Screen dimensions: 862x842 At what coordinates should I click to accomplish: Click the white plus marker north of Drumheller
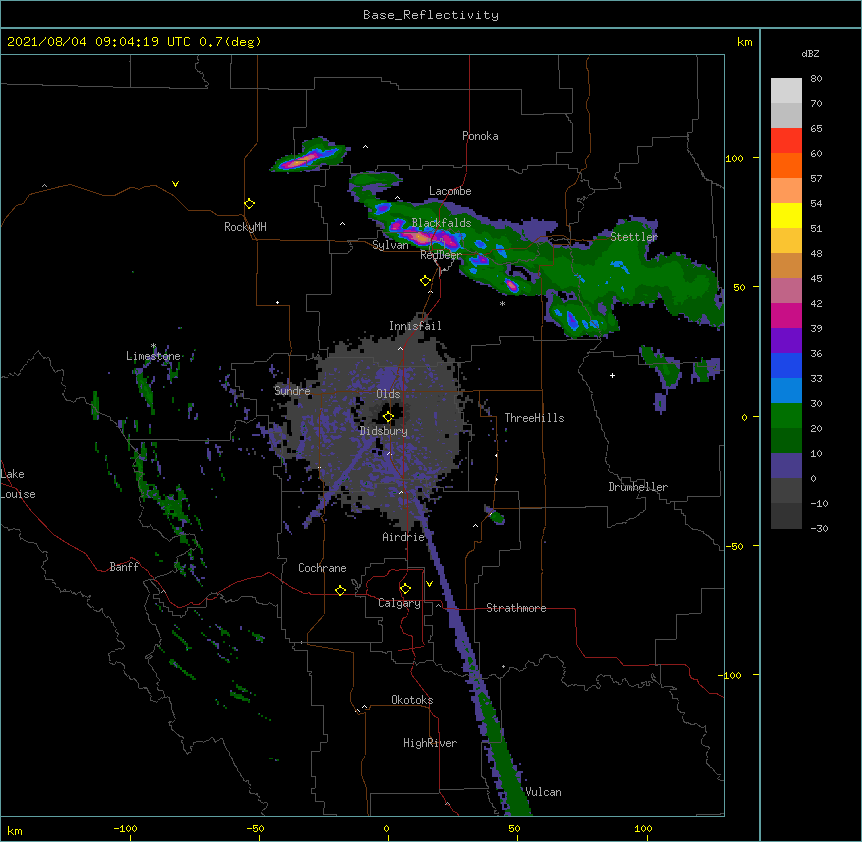(x=612, y=375)
